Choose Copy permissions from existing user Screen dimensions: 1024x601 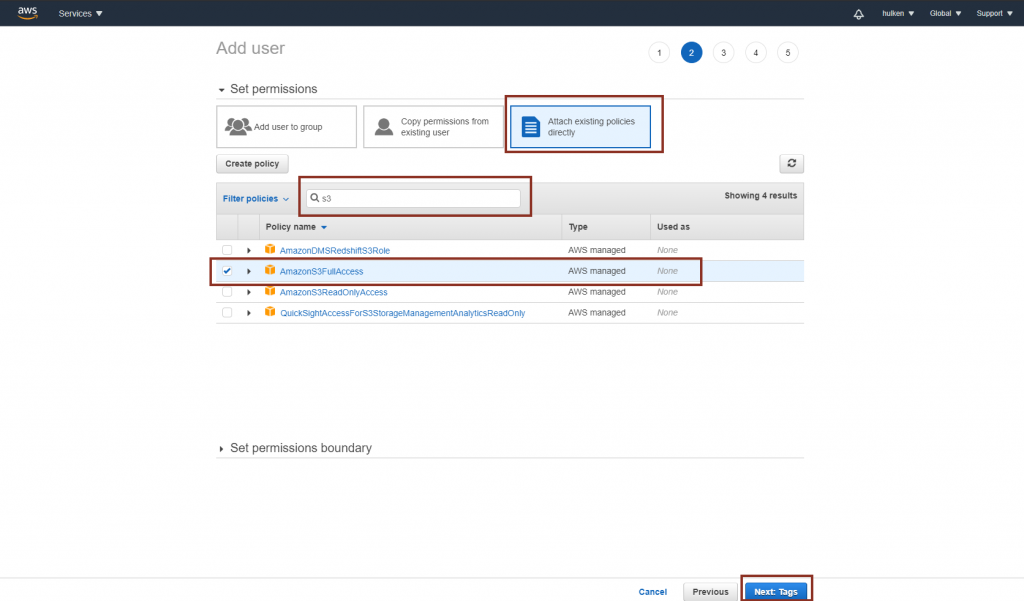432,127
